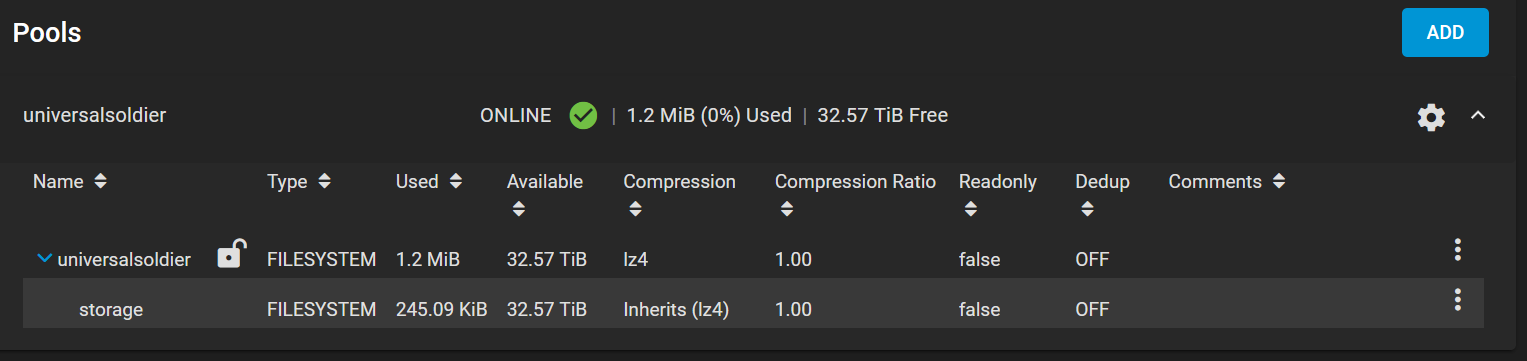
Task: Sort by Type column sort arrows
Action: (324, 182)
